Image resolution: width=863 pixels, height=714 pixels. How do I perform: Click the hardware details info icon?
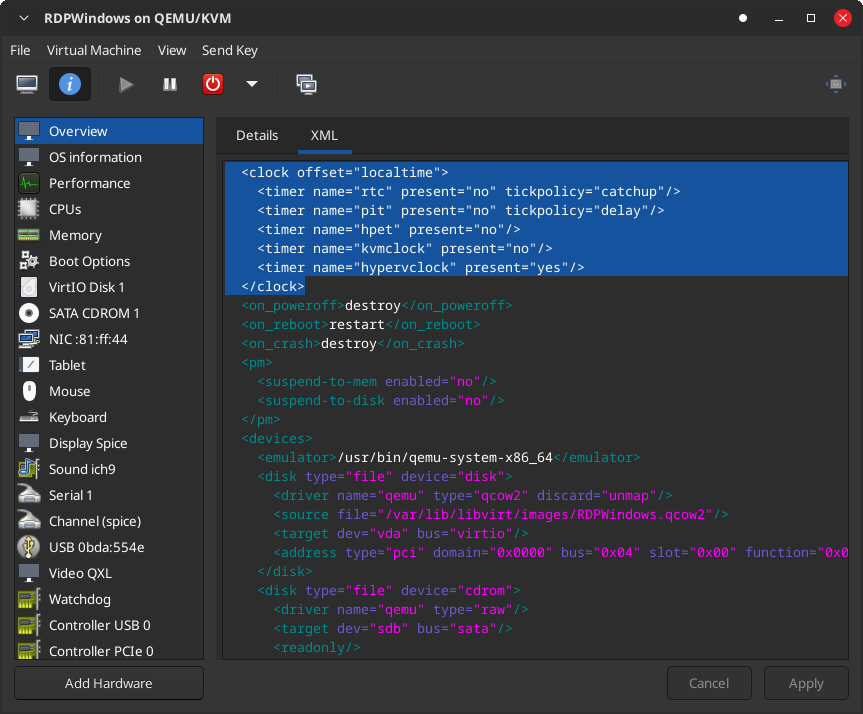(70, 84)
